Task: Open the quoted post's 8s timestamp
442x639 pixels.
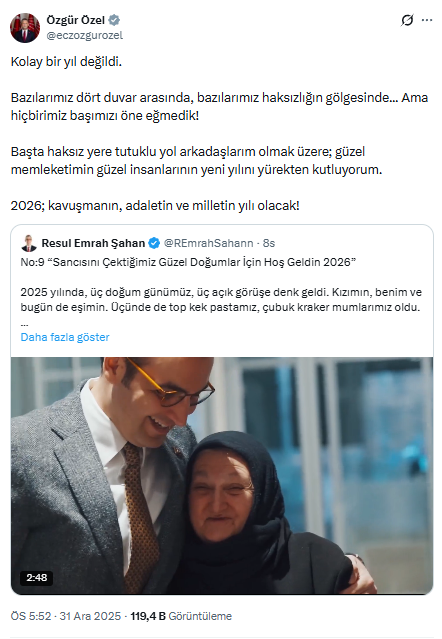Action: tap(269, 243)
